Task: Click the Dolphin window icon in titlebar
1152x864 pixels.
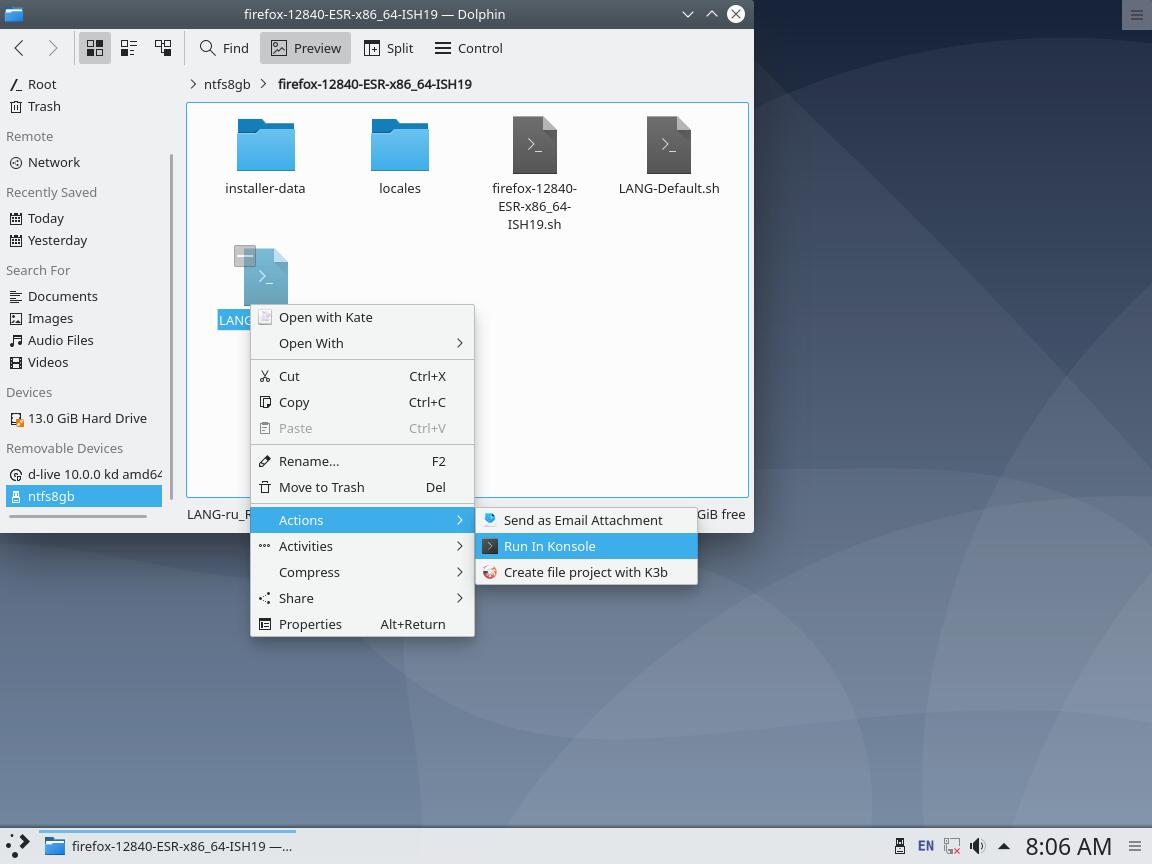Action: [x=14, y=14]
